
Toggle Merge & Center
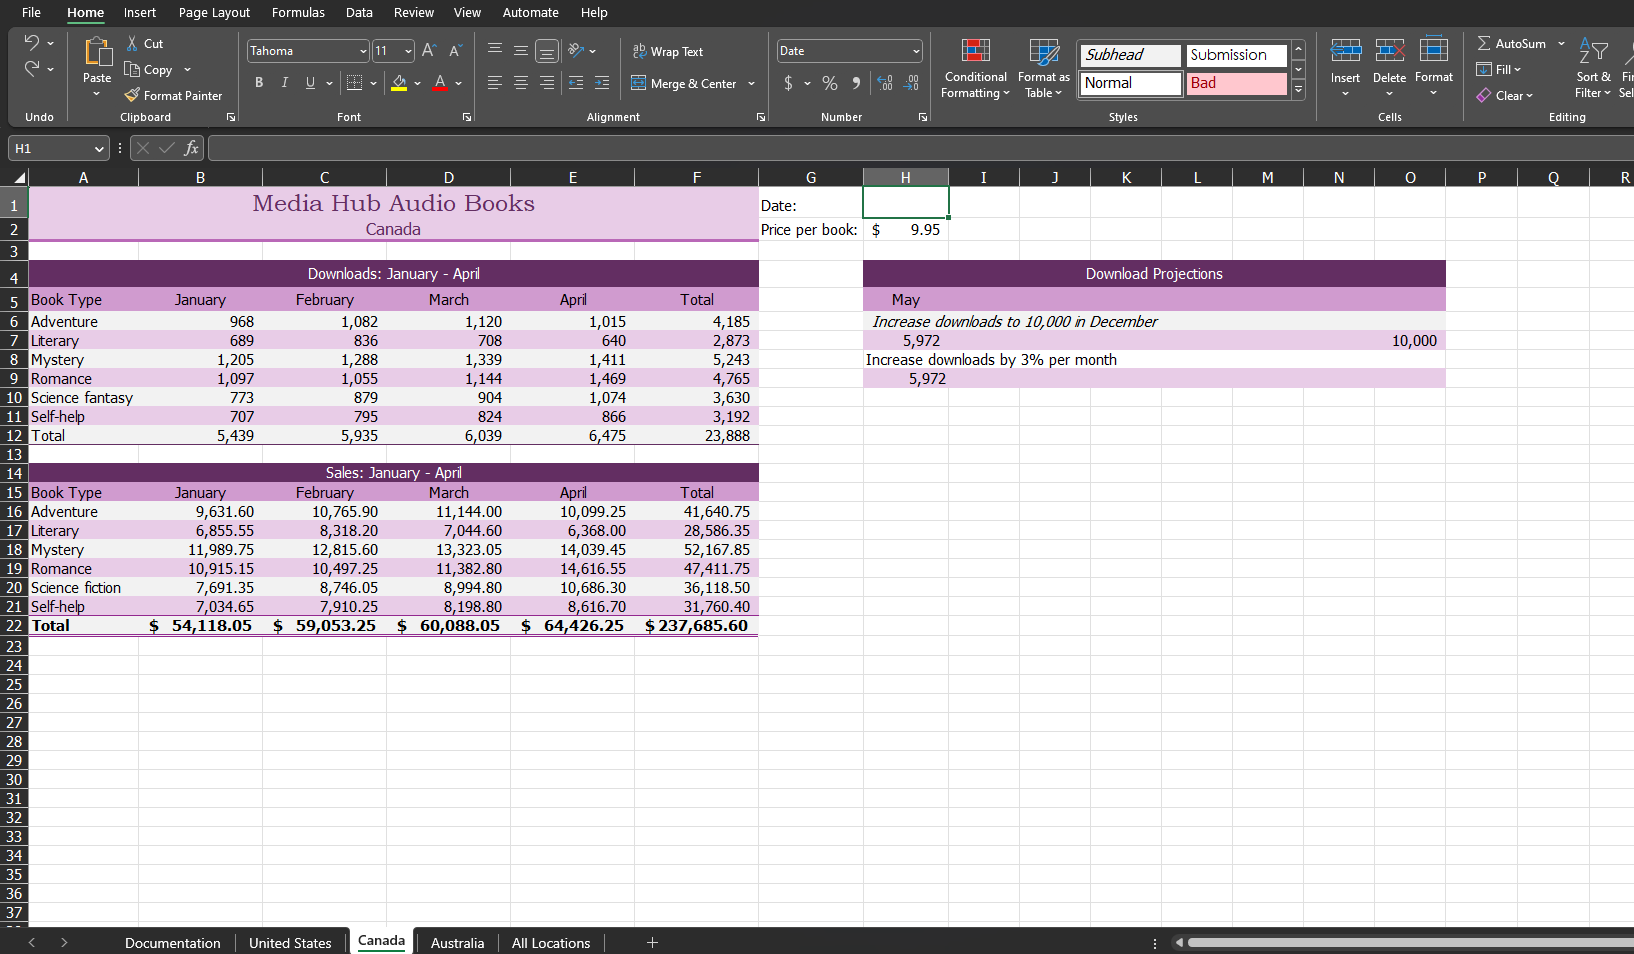pyautogui.click(x=685, y=83)
